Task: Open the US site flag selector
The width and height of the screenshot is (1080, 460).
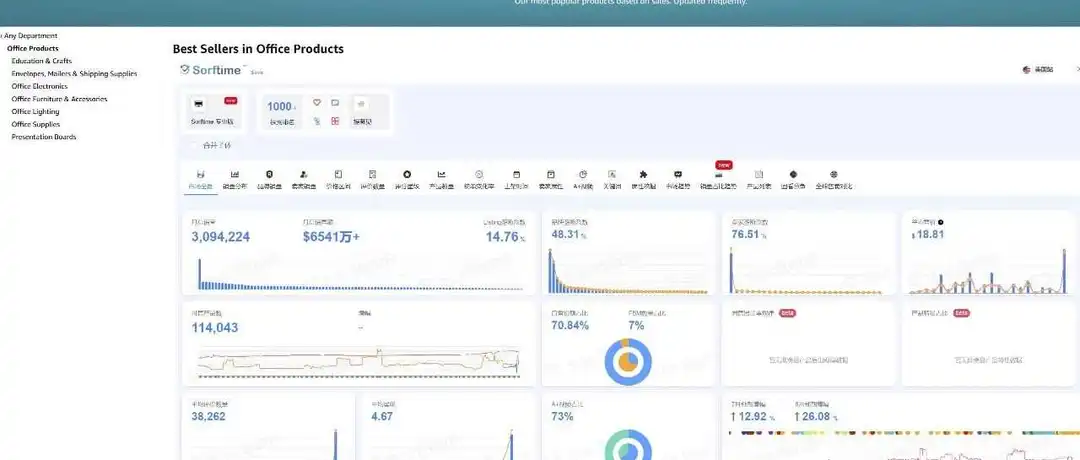Action: pyautogui.click(x=1039, y=70)
